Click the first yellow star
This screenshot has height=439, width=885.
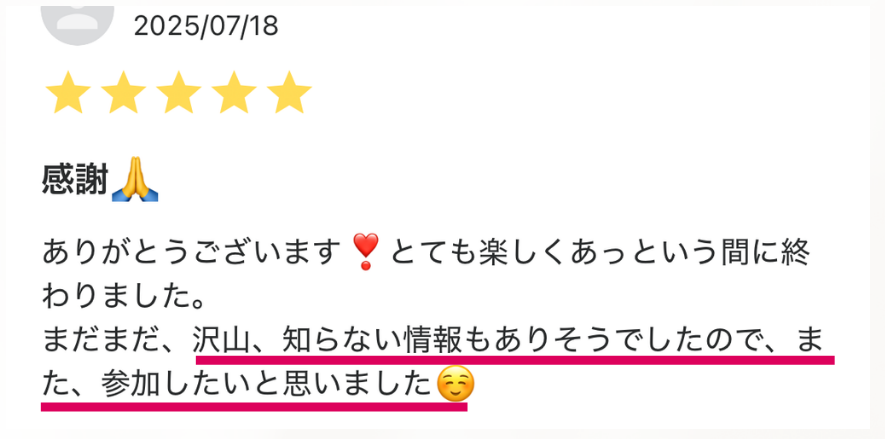[68, 93]
